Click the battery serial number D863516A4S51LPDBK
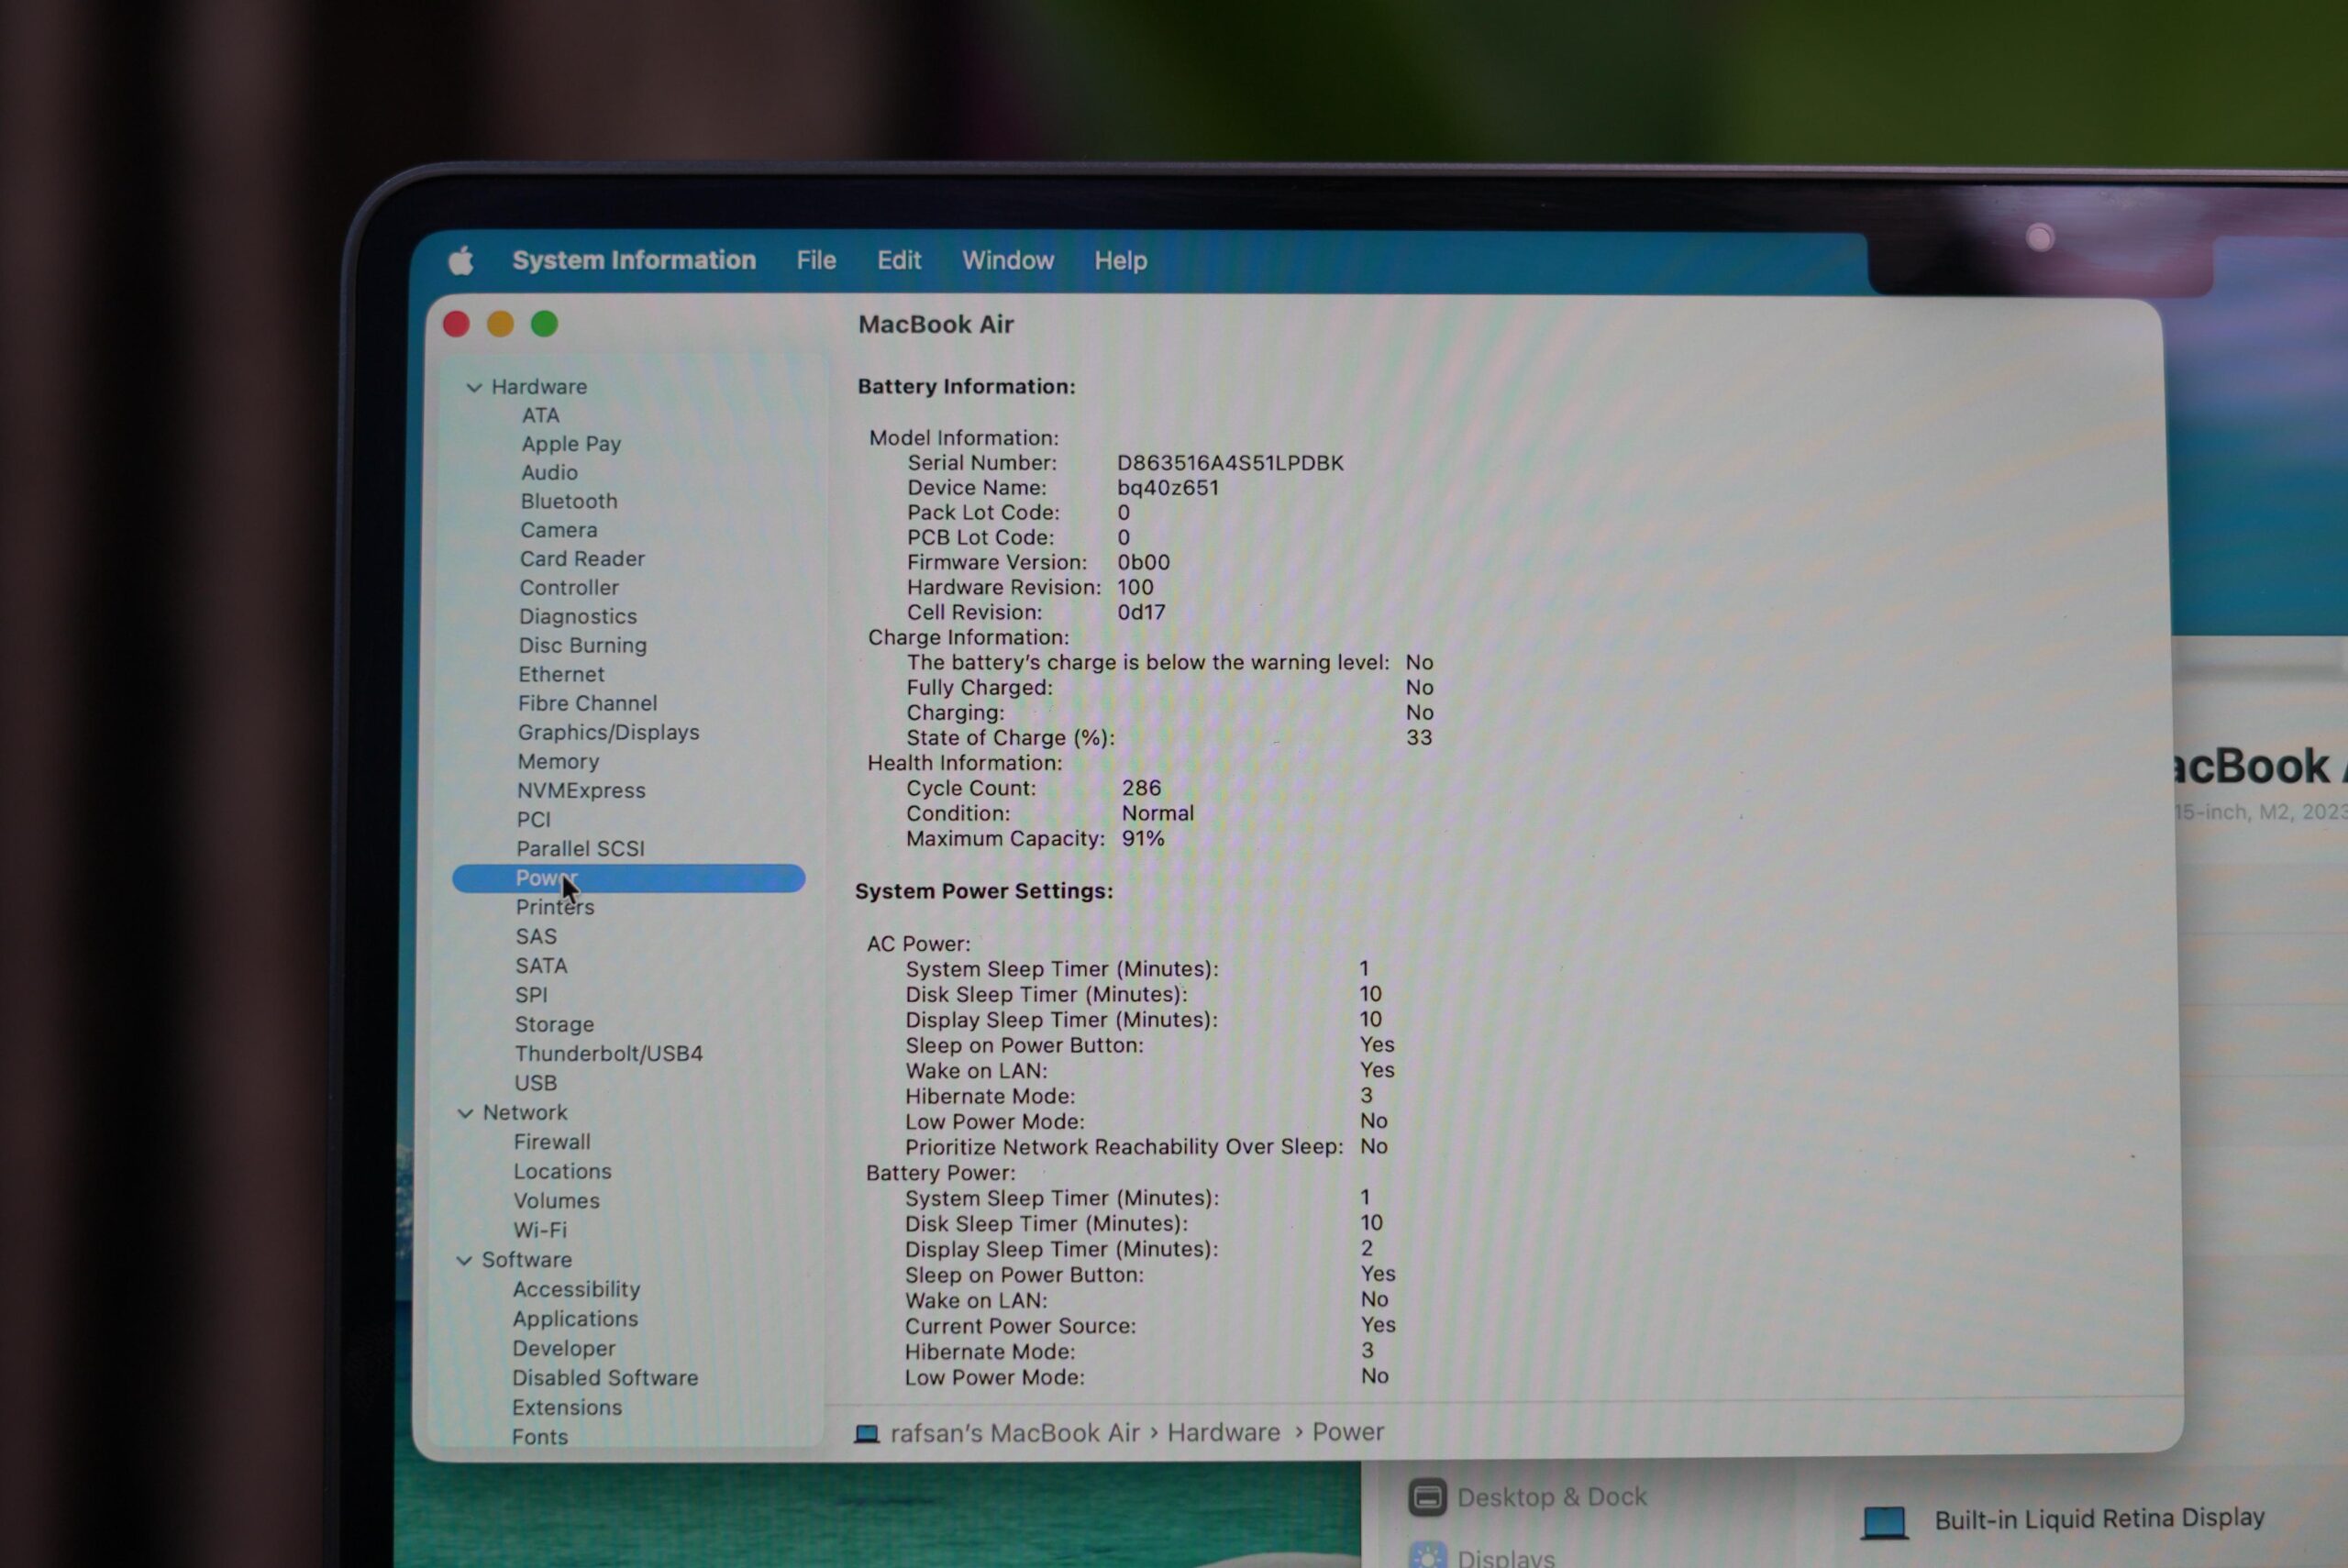 [x=1230, y=463]
